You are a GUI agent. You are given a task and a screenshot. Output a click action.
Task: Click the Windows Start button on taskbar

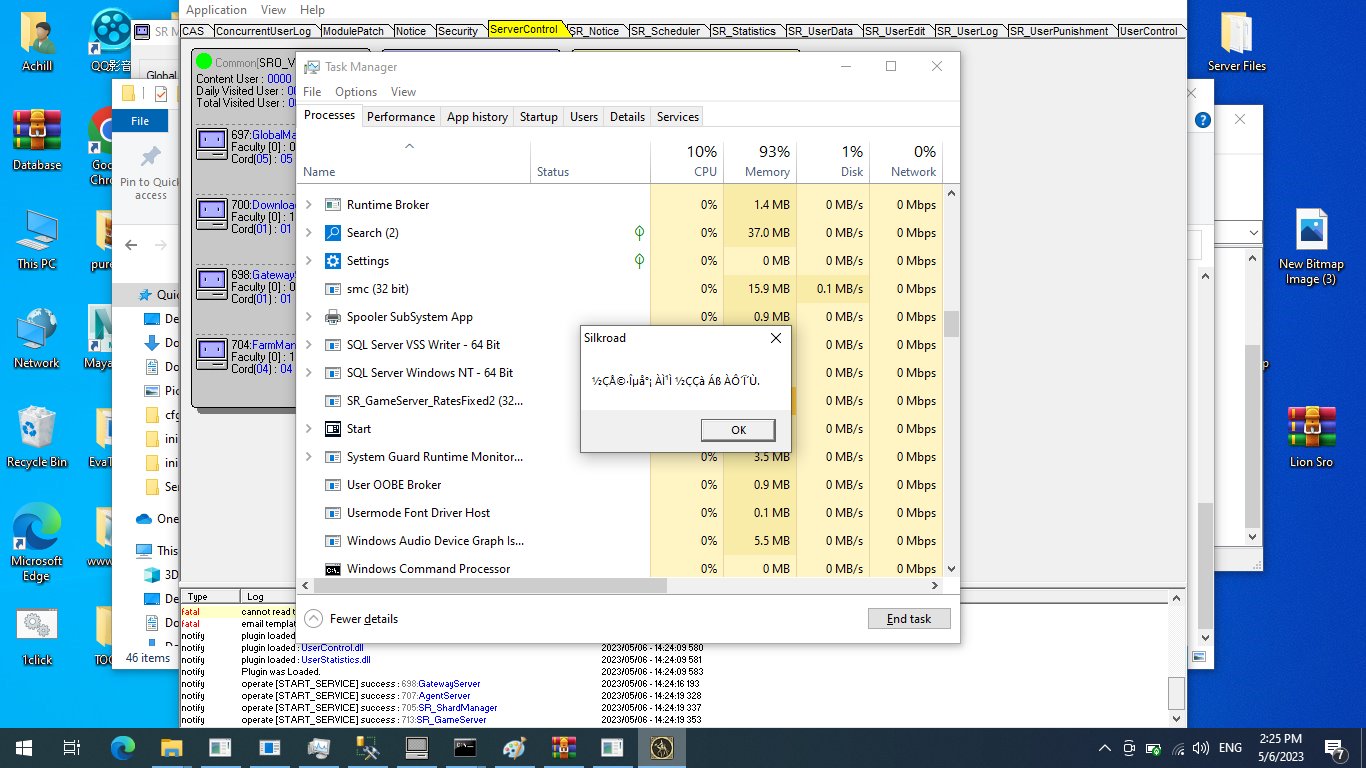point(23,747)
